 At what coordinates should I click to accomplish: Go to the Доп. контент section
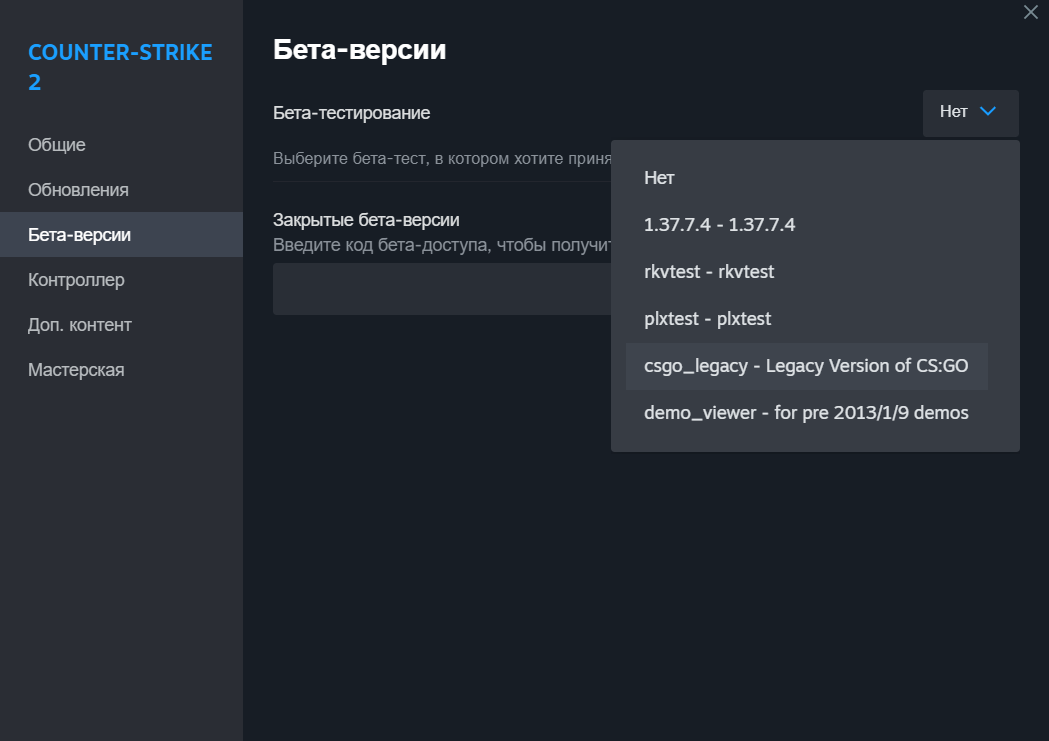click(x=121, y=325)
